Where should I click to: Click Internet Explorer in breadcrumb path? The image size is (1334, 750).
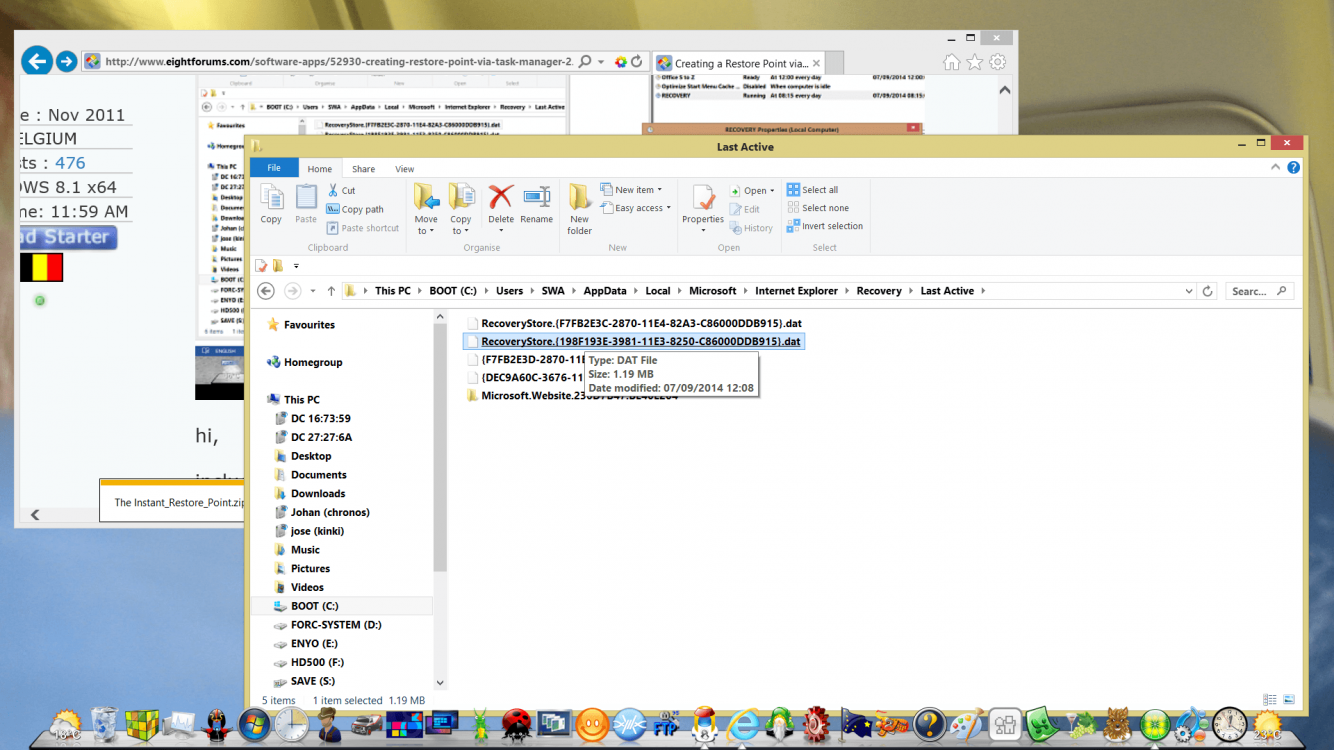tap(796, 291)
